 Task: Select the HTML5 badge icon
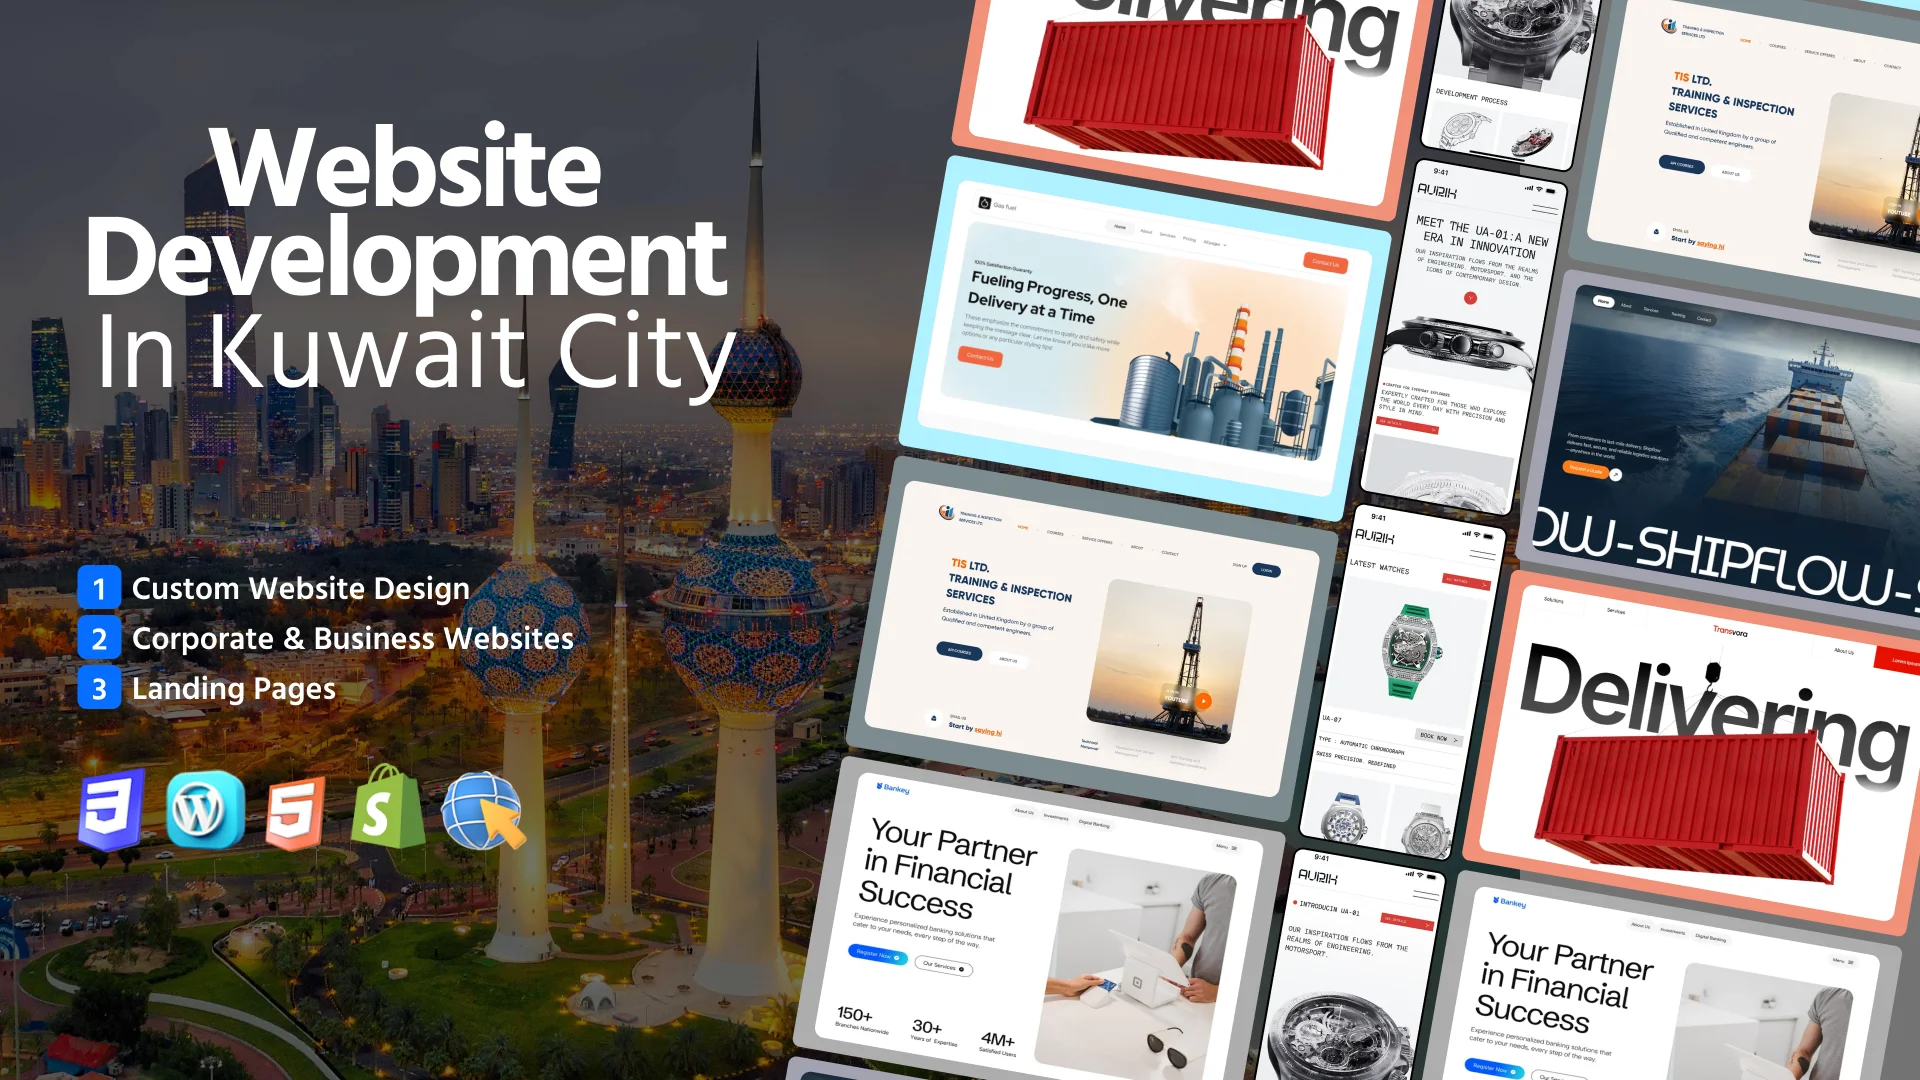297,812
